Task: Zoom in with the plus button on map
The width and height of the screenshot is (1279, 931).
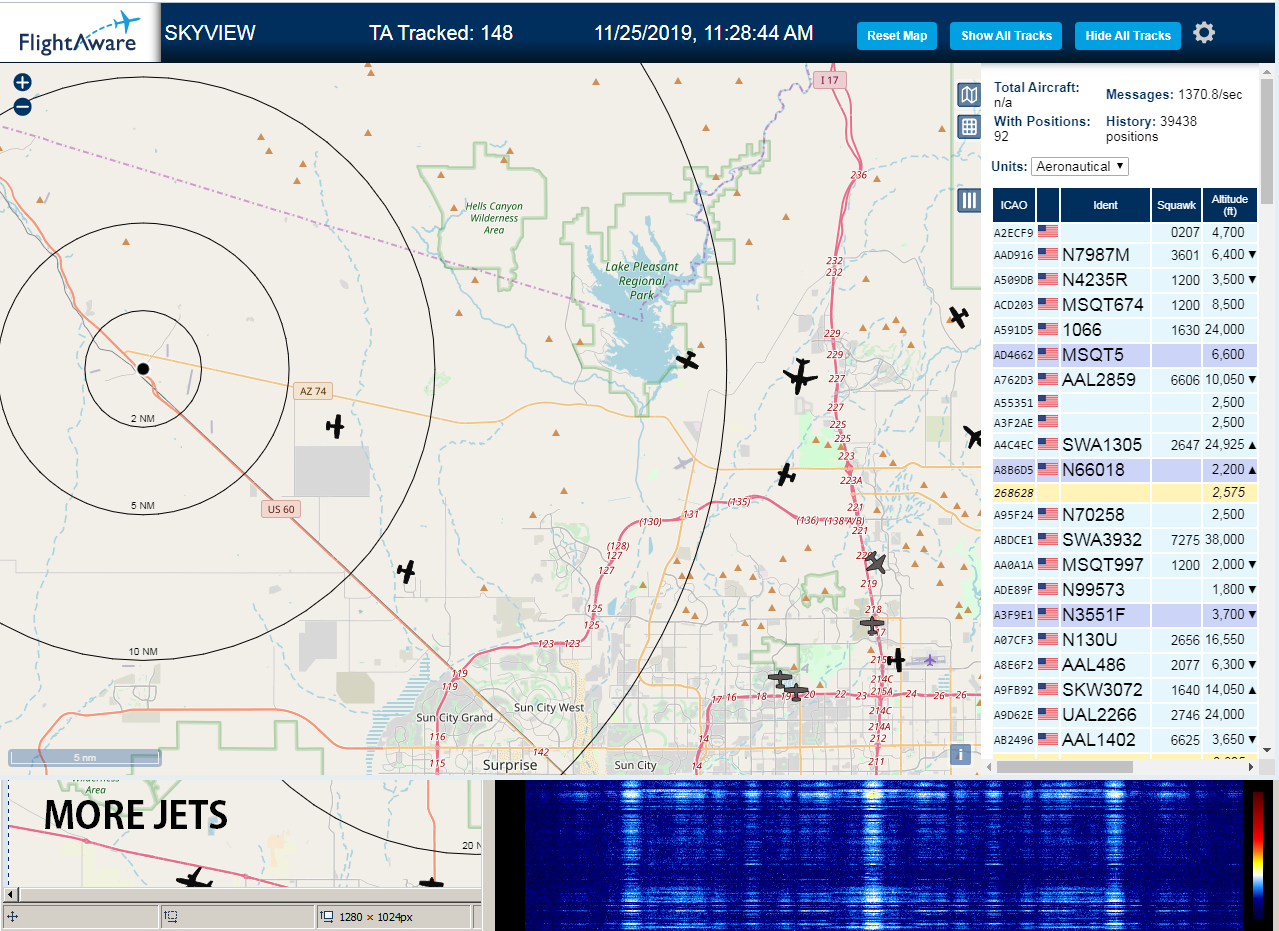Action: pos(22,82)
